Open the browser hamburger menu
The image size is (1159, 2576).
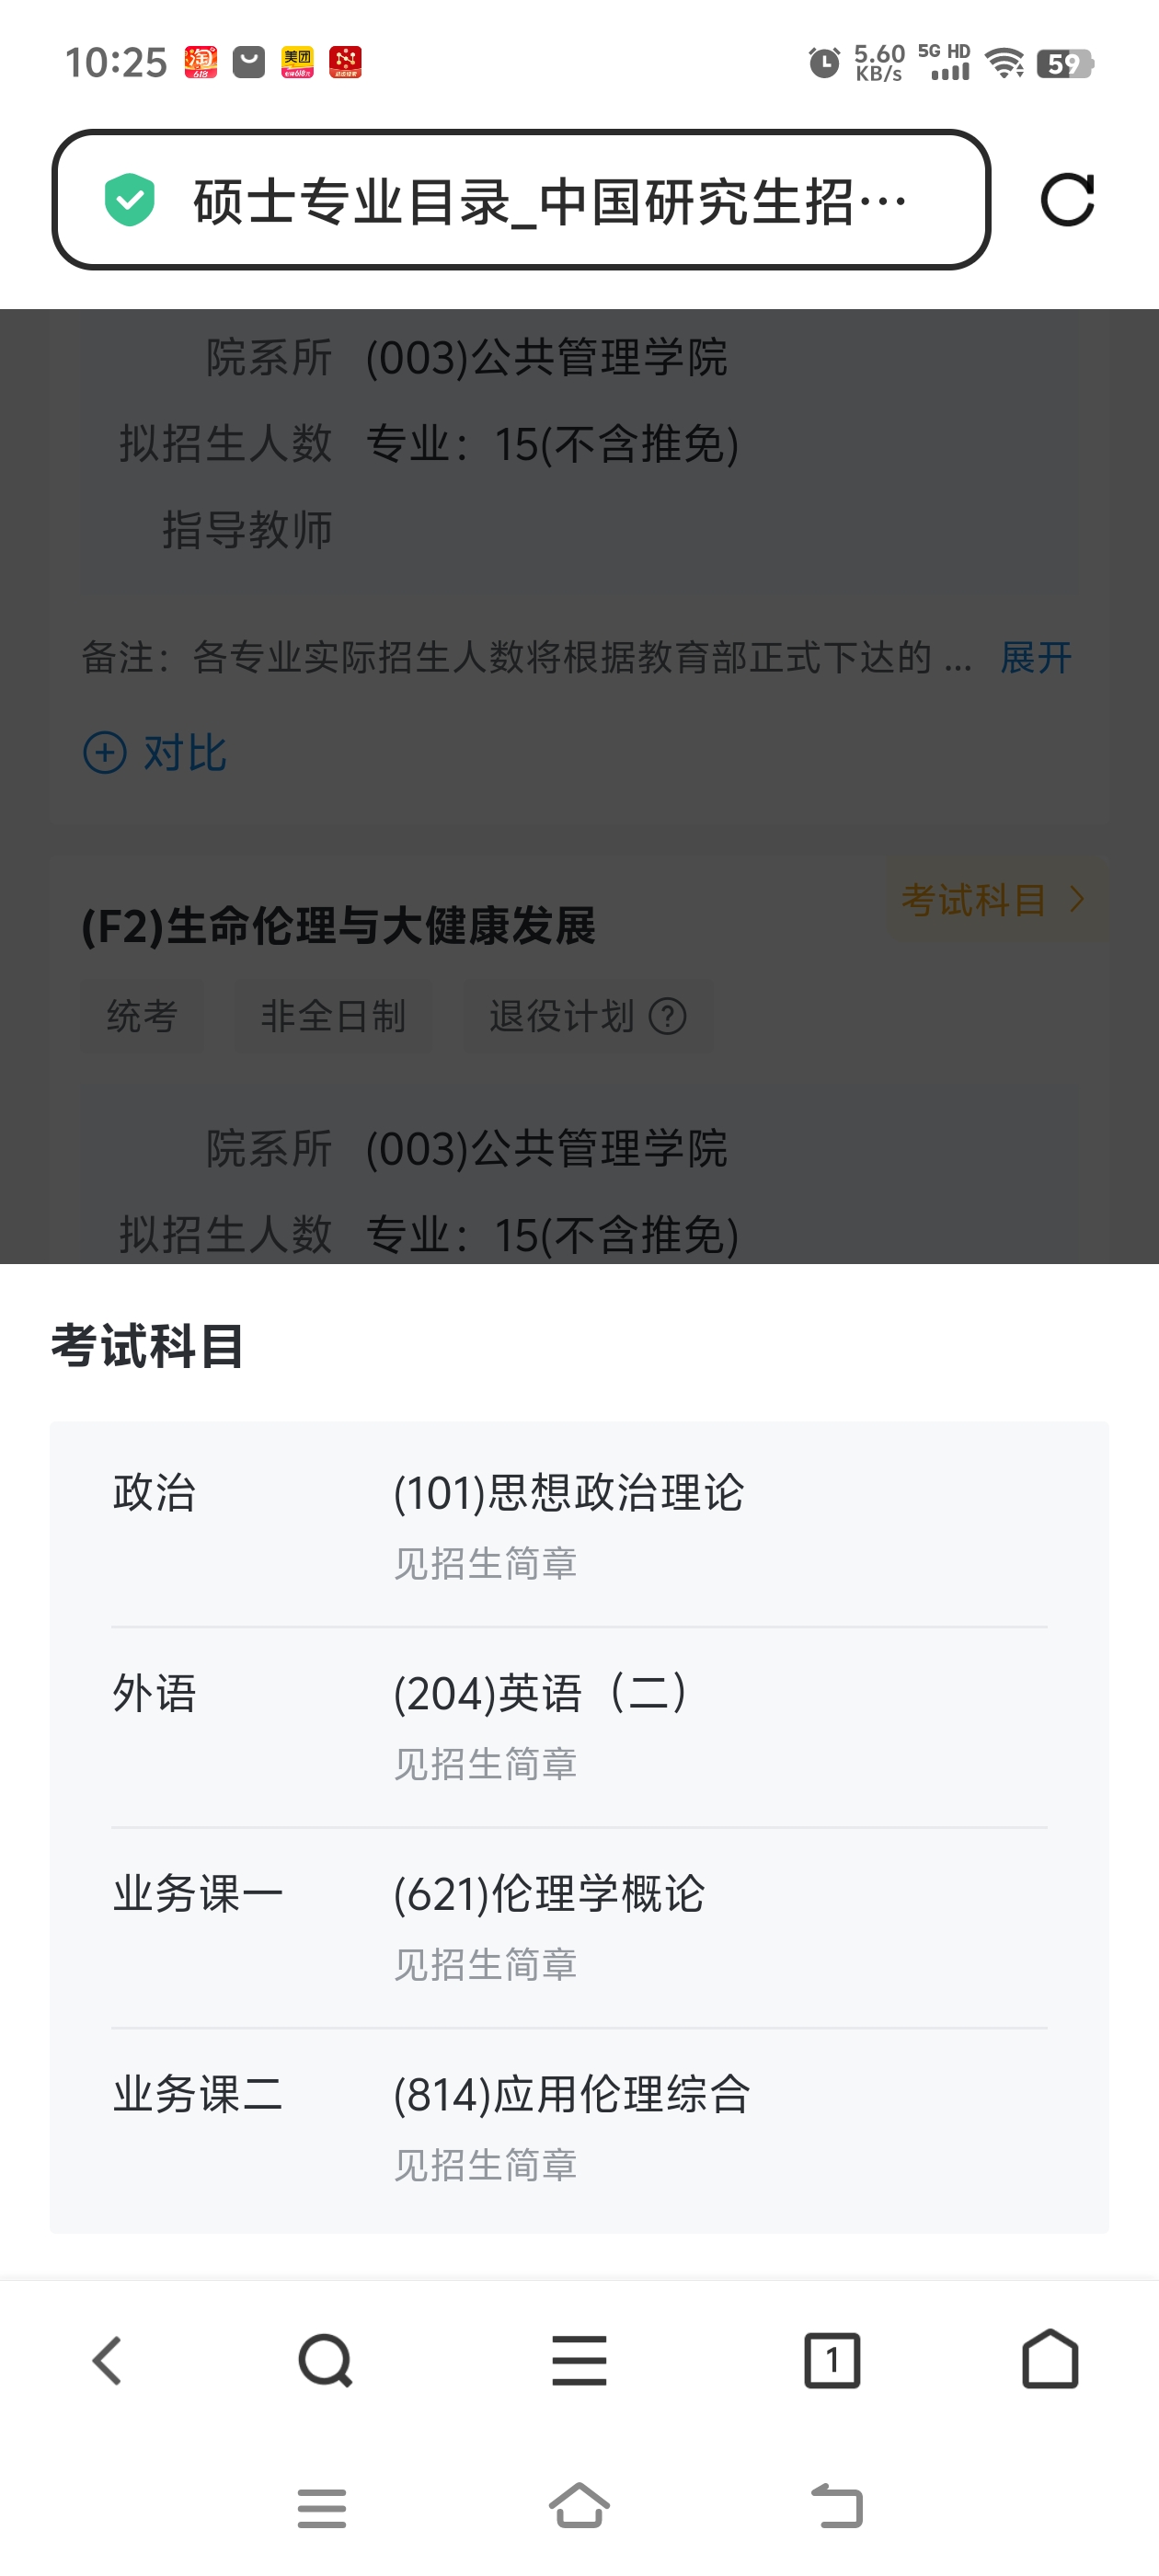point(579,2360)
